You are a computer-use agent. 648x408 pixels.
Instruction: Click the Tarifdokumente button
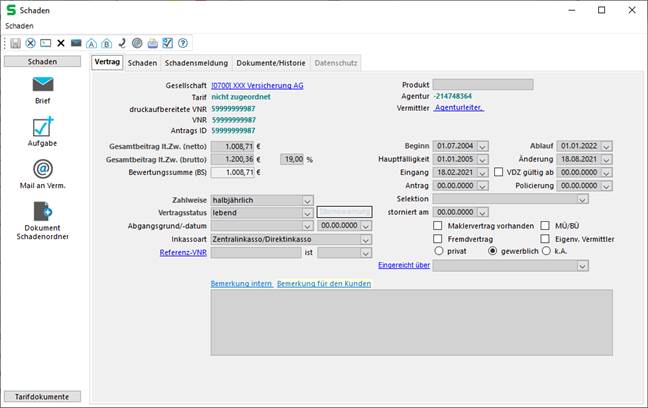[x=42, y=396]
